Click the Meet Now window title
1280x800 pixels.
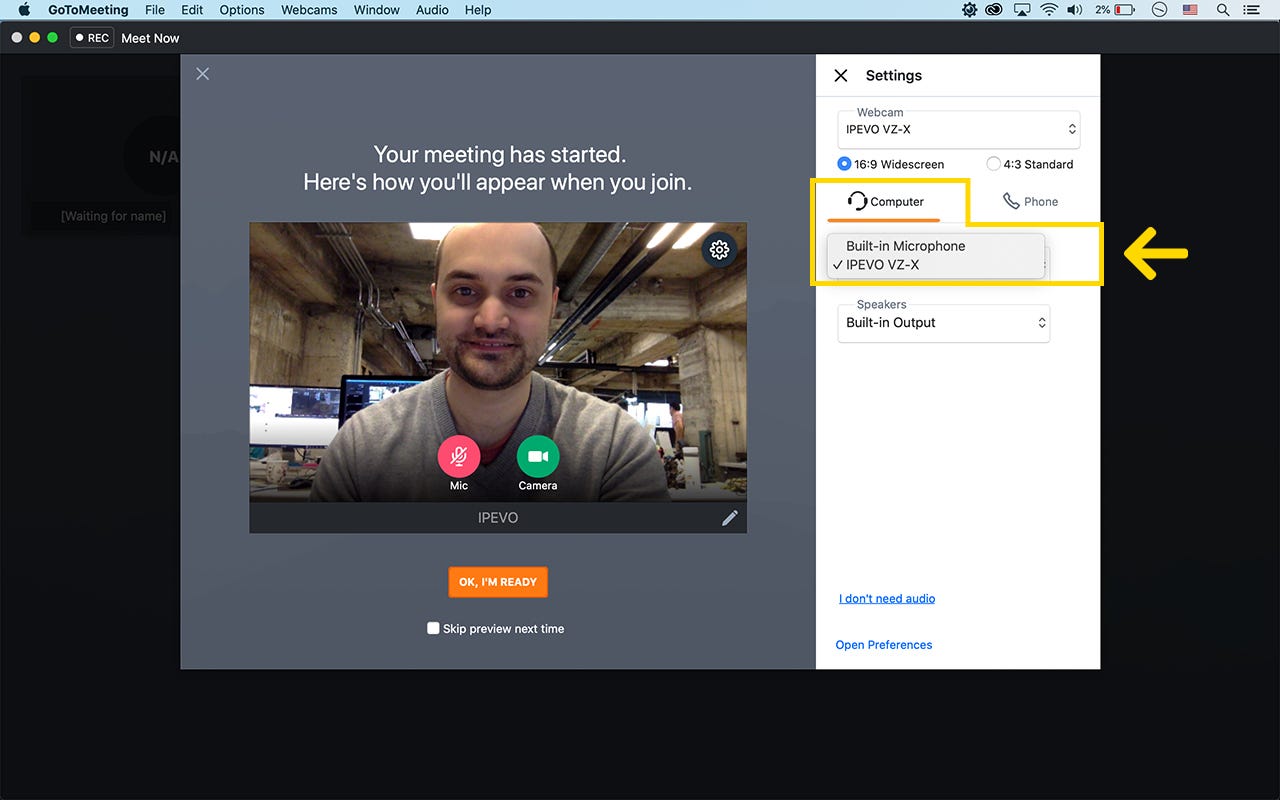pyautogui.click(x=150, y=38)
